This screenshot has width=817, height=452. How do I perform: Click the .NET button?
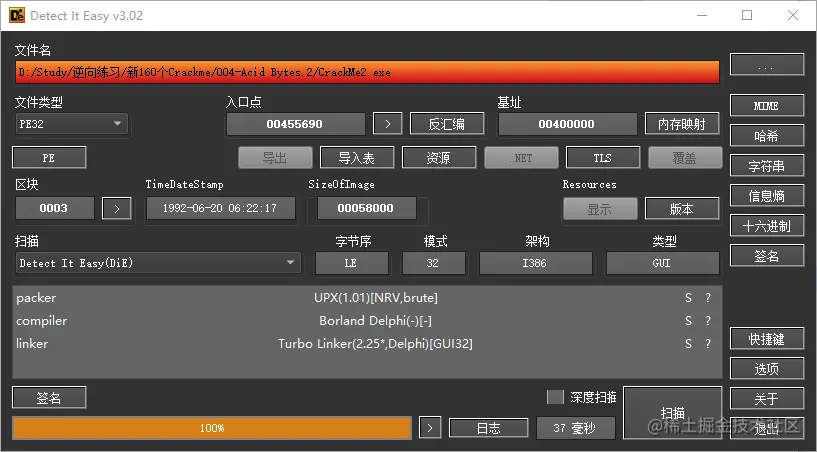(521, 158)
